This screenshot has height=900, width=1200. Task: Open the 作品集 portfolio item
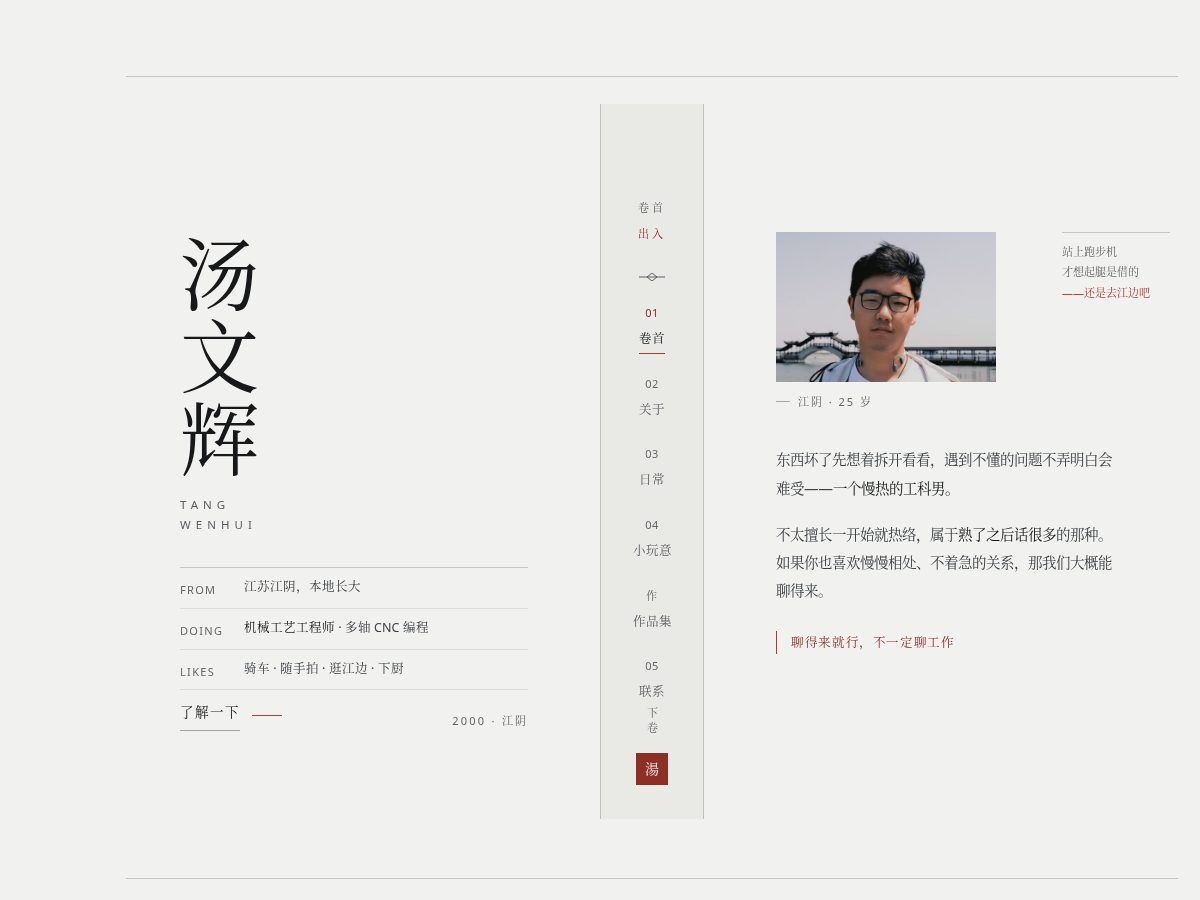click(x=652, y=609)
